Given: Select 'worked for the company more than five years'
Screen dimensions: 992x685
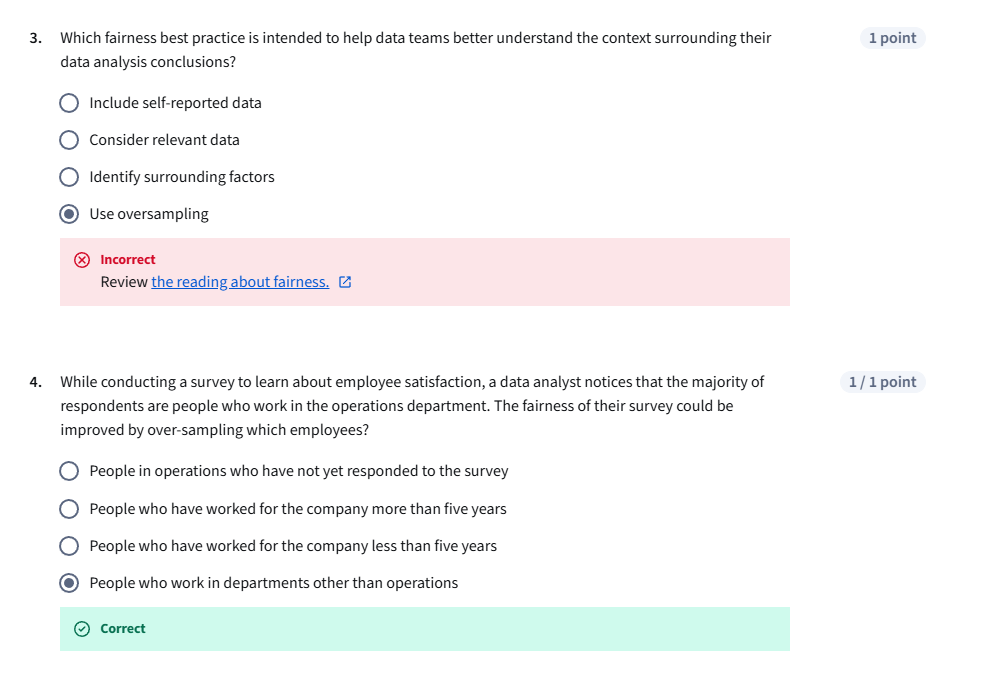Looking at the screenshot, I should coord(69,509).
